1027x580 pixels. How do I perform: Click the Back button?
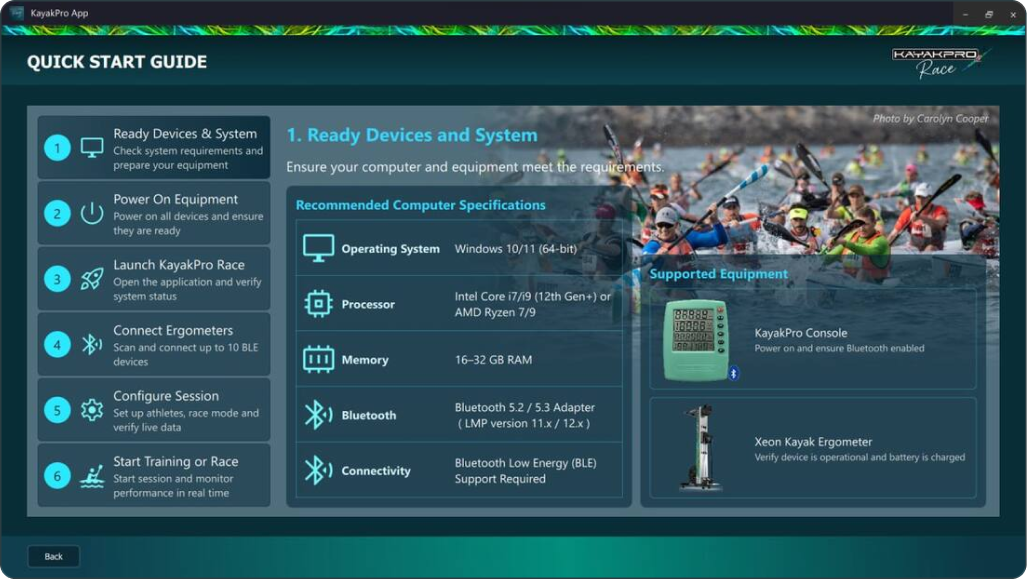(54, 556)
